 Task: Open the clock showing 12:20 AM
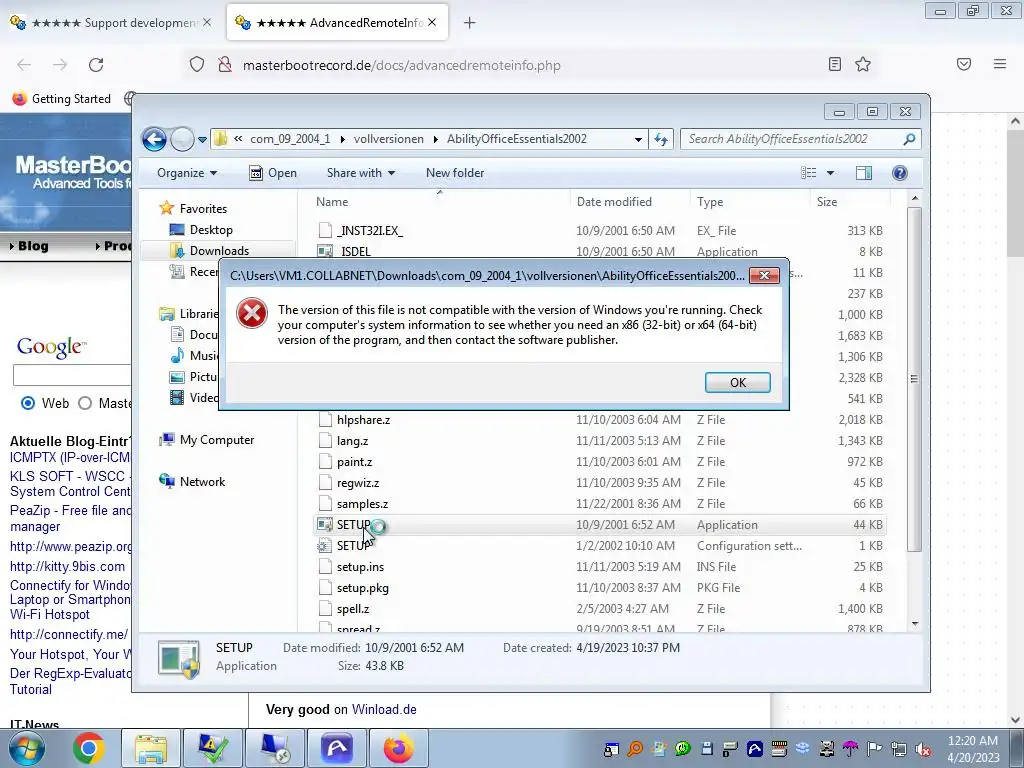tap(973, 748)
